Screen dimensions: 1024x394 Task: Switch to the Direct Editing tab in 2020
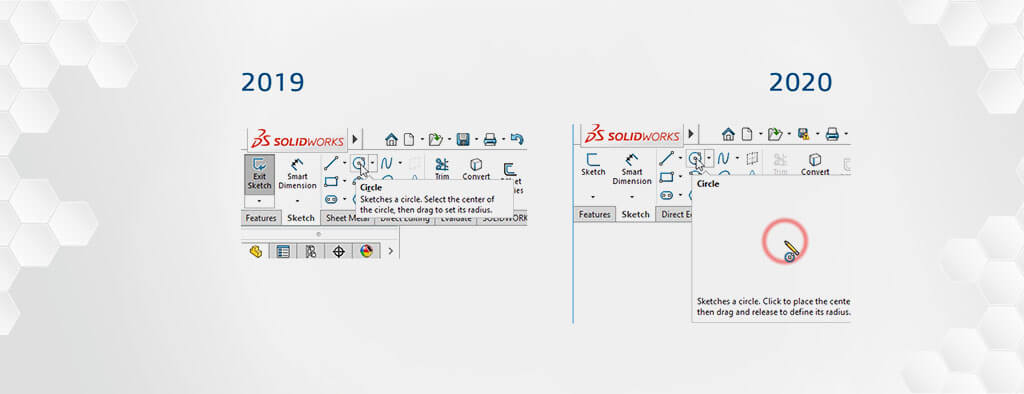675,214
